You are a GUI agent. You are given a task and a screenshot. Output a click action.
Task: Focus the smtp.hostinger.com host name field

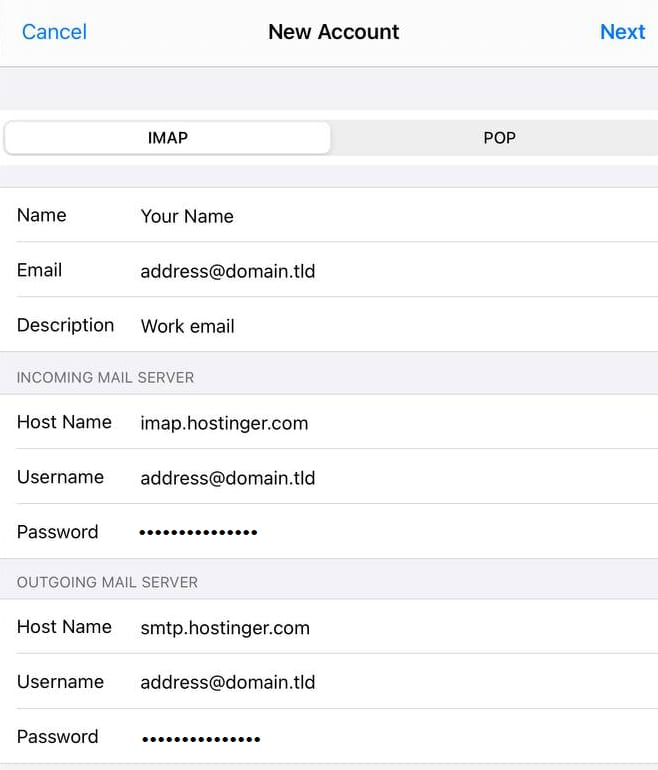[225, 628]
